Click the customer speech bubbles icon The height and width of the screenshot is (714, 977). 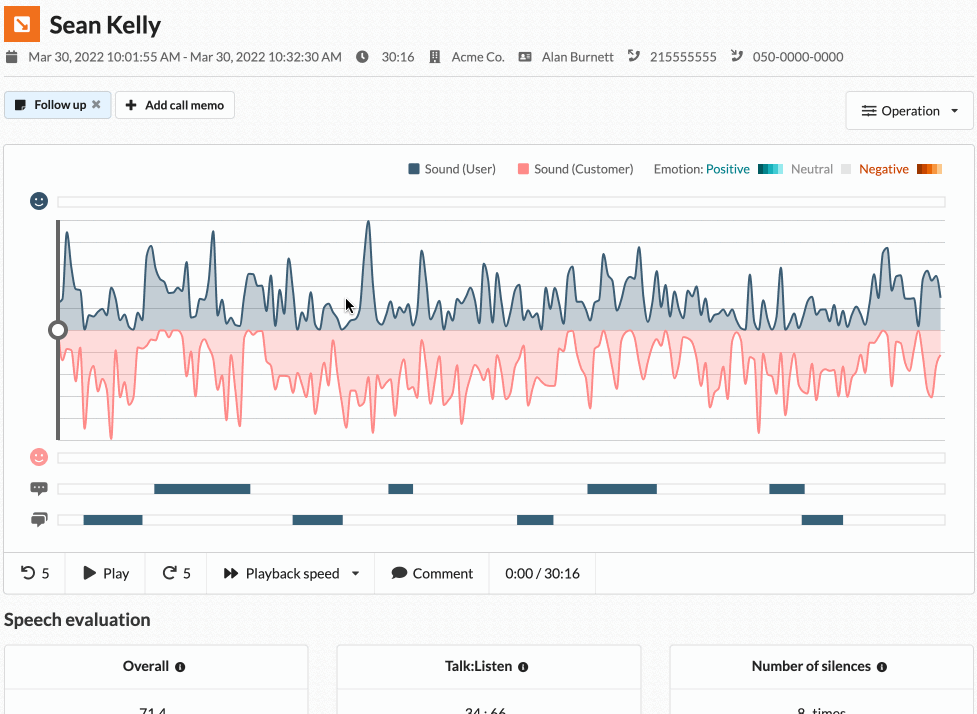coord(39,520)
